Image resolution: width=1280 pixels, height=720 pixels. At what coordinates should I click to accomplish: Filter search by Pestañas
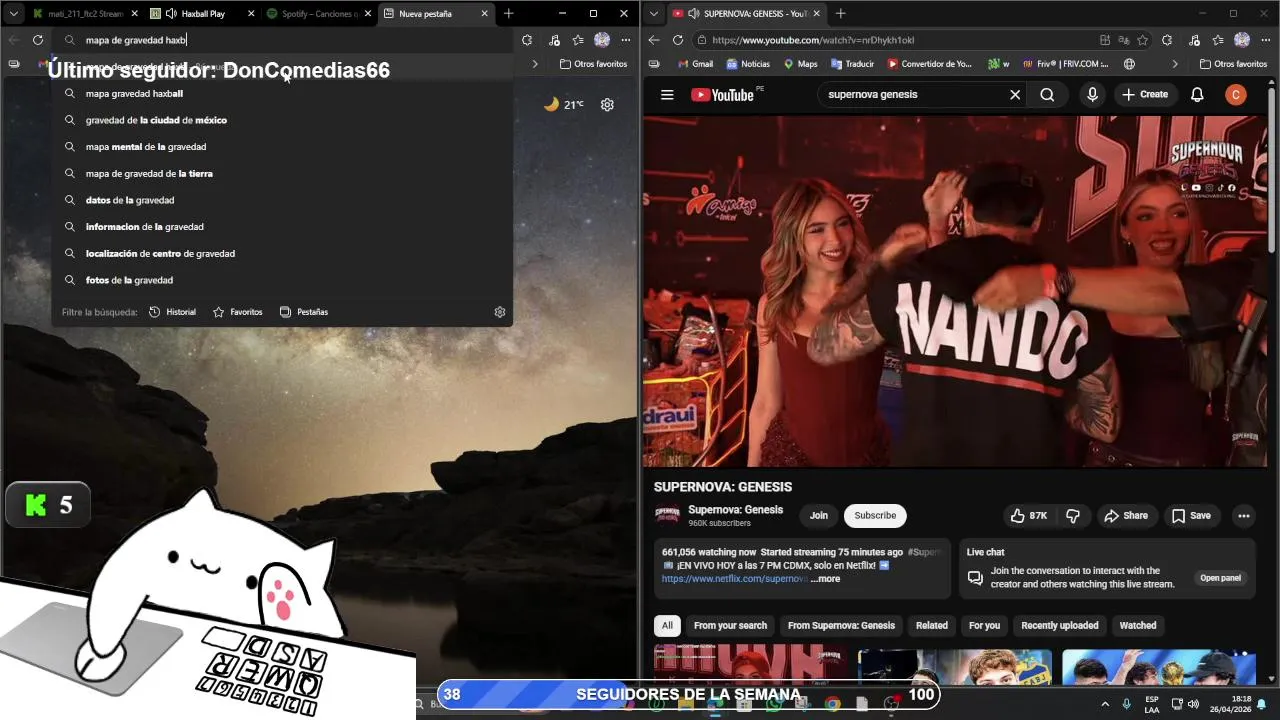(303, 312)
